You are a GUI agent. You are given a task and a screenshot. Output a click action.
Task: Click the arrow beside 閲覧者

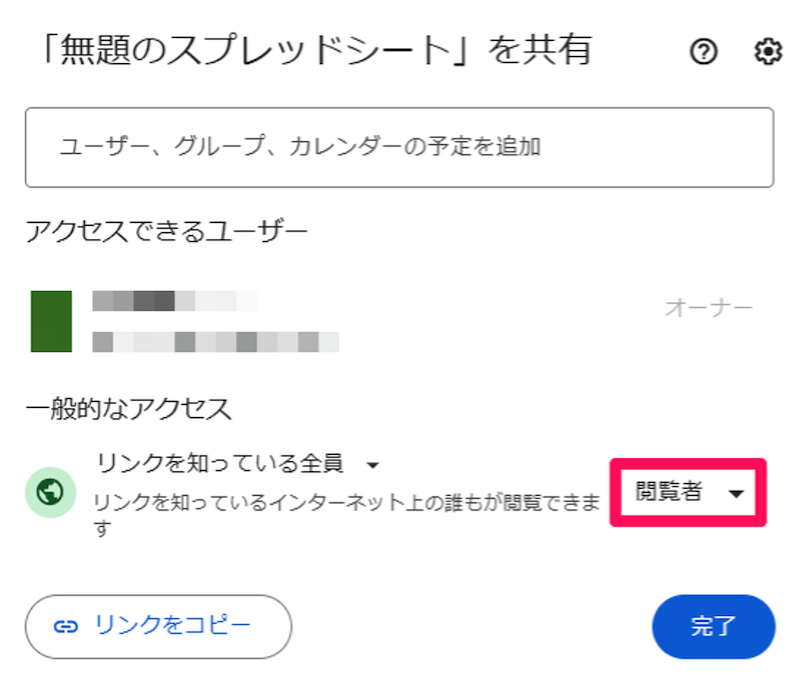(737, 493)
